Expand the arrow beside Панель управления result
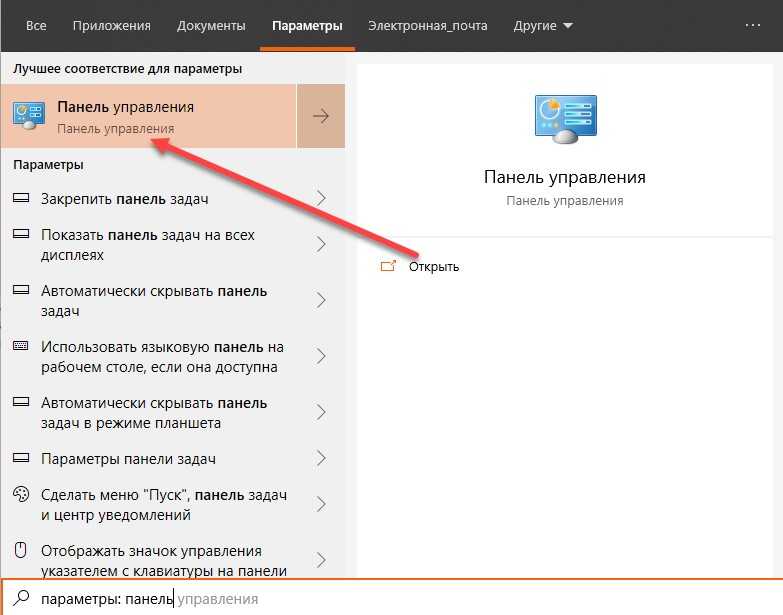The image size is (783, 615). 321,116
